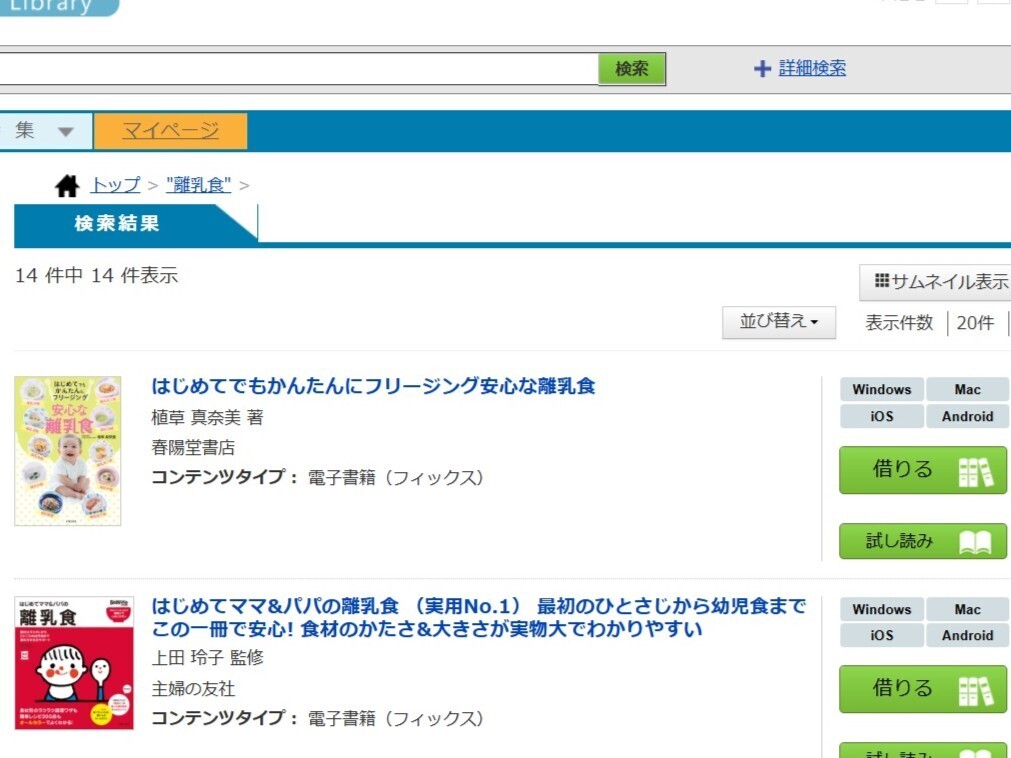Open the 並び替え sort dropdown
Image resolution: width=1011 pixels, height=758 pixels.
(779, 322)
